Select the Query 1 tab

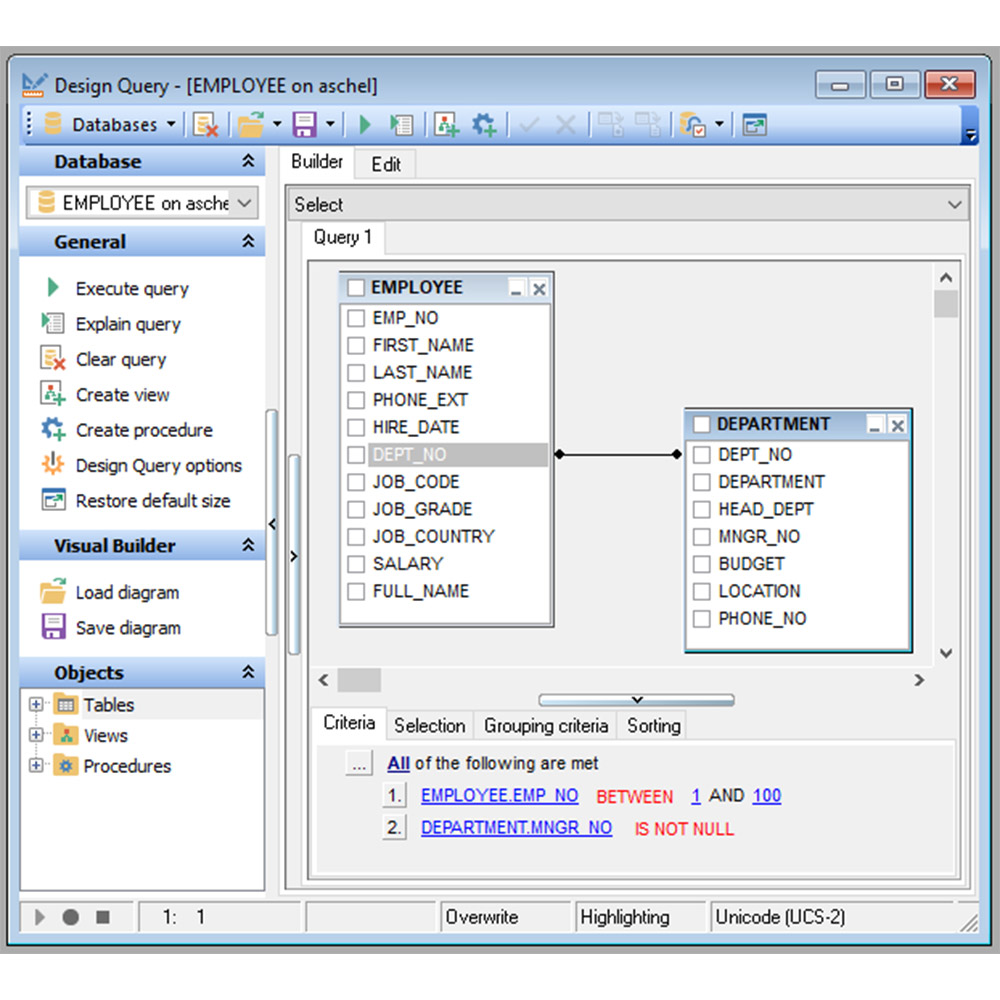tap(342, 237)
